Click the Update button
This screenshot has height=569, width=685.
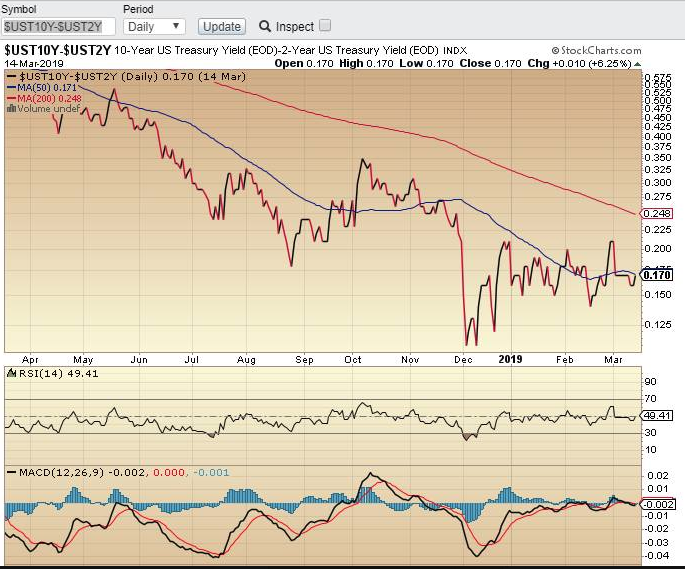coord(221,27)
